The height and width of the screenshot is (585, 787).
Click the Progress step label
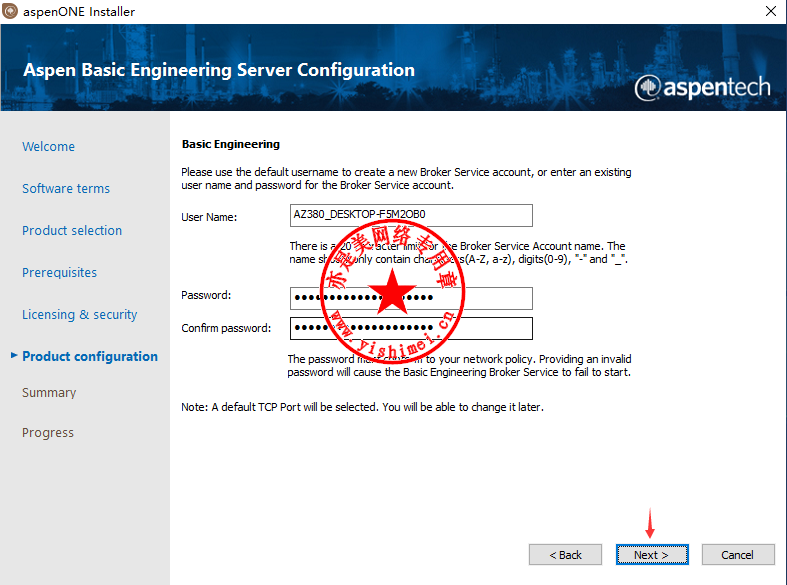pyautogui.click(x=48, y=432)
